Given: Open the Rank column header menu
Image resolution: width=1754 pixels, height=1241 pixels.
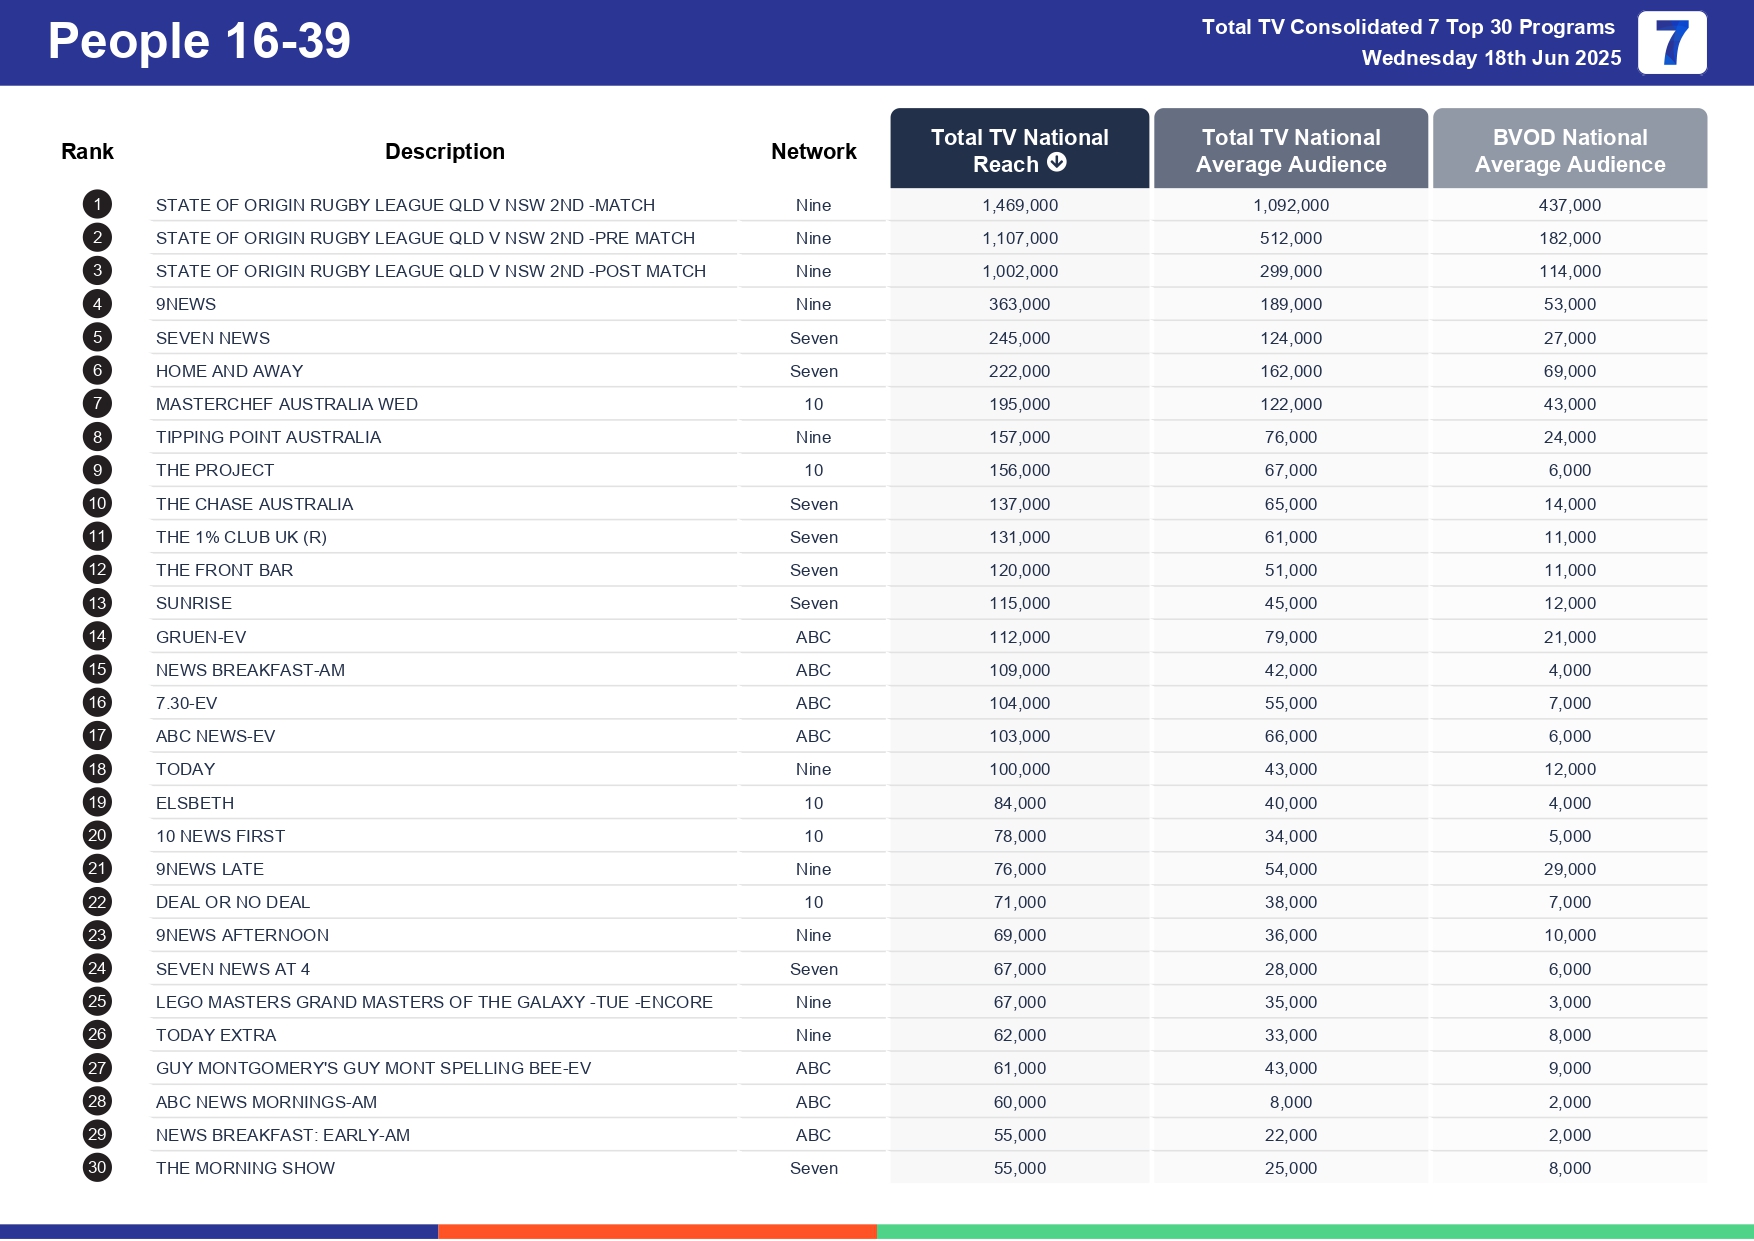Looking at the screenshot, I should [x=87, y=150].
